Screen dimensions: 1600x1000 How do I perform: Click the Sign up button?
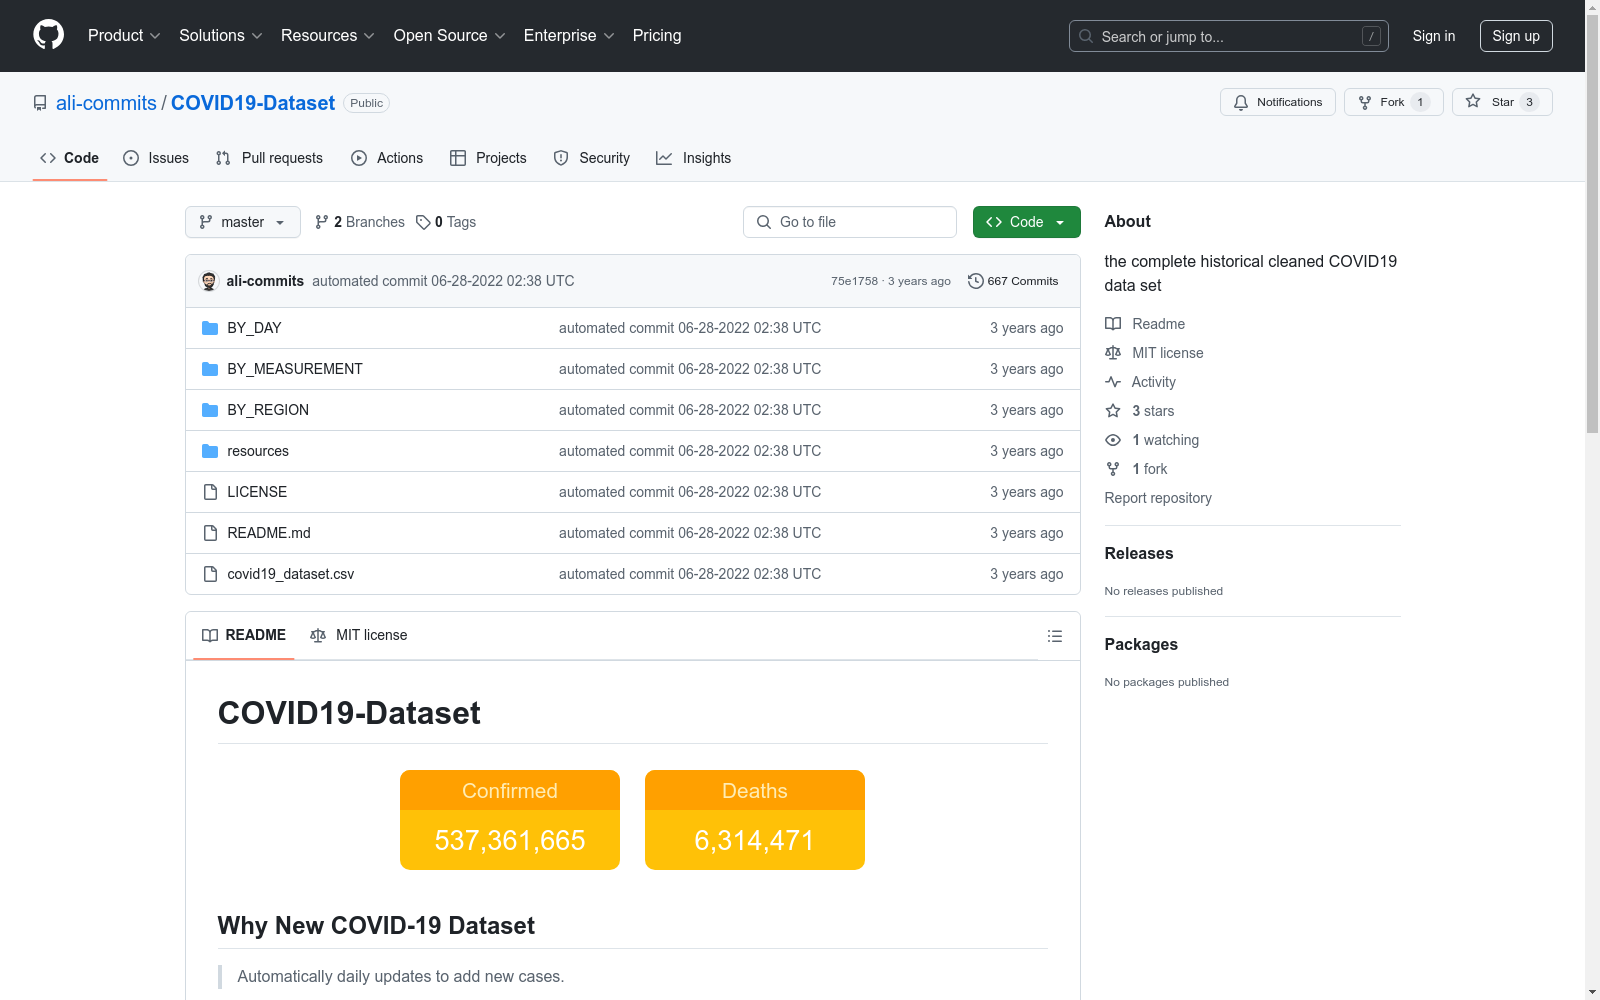(1516, 36)
